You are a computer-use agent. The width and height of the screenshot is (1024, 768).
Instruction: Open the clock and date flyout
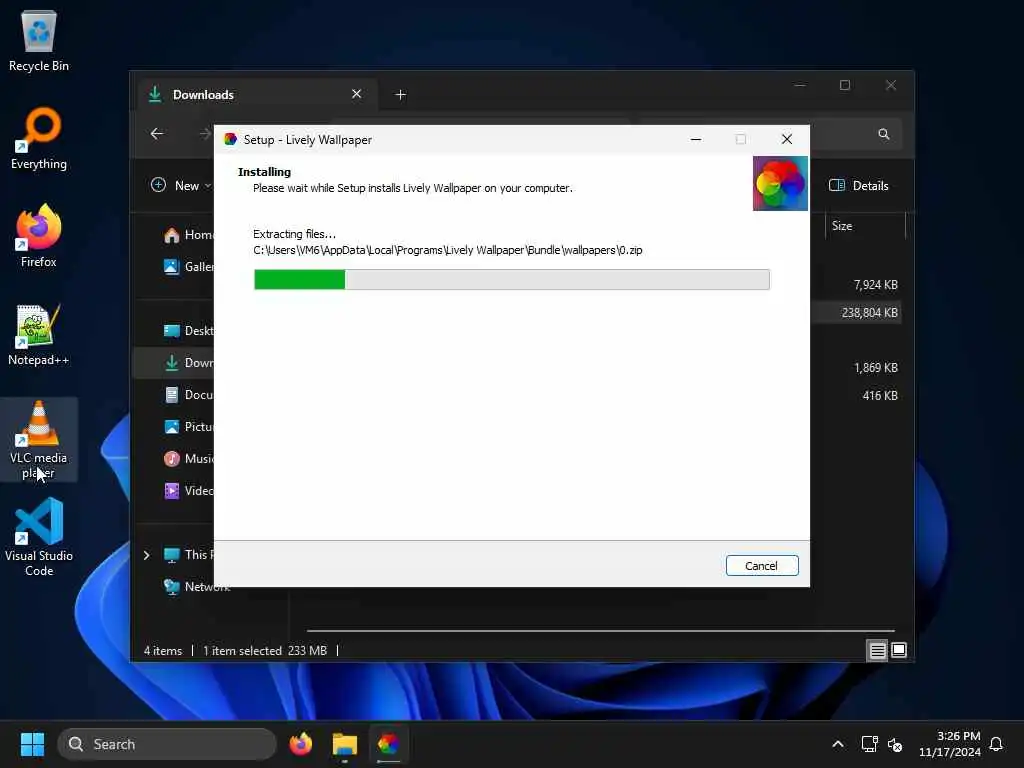[x=950, y=744]
